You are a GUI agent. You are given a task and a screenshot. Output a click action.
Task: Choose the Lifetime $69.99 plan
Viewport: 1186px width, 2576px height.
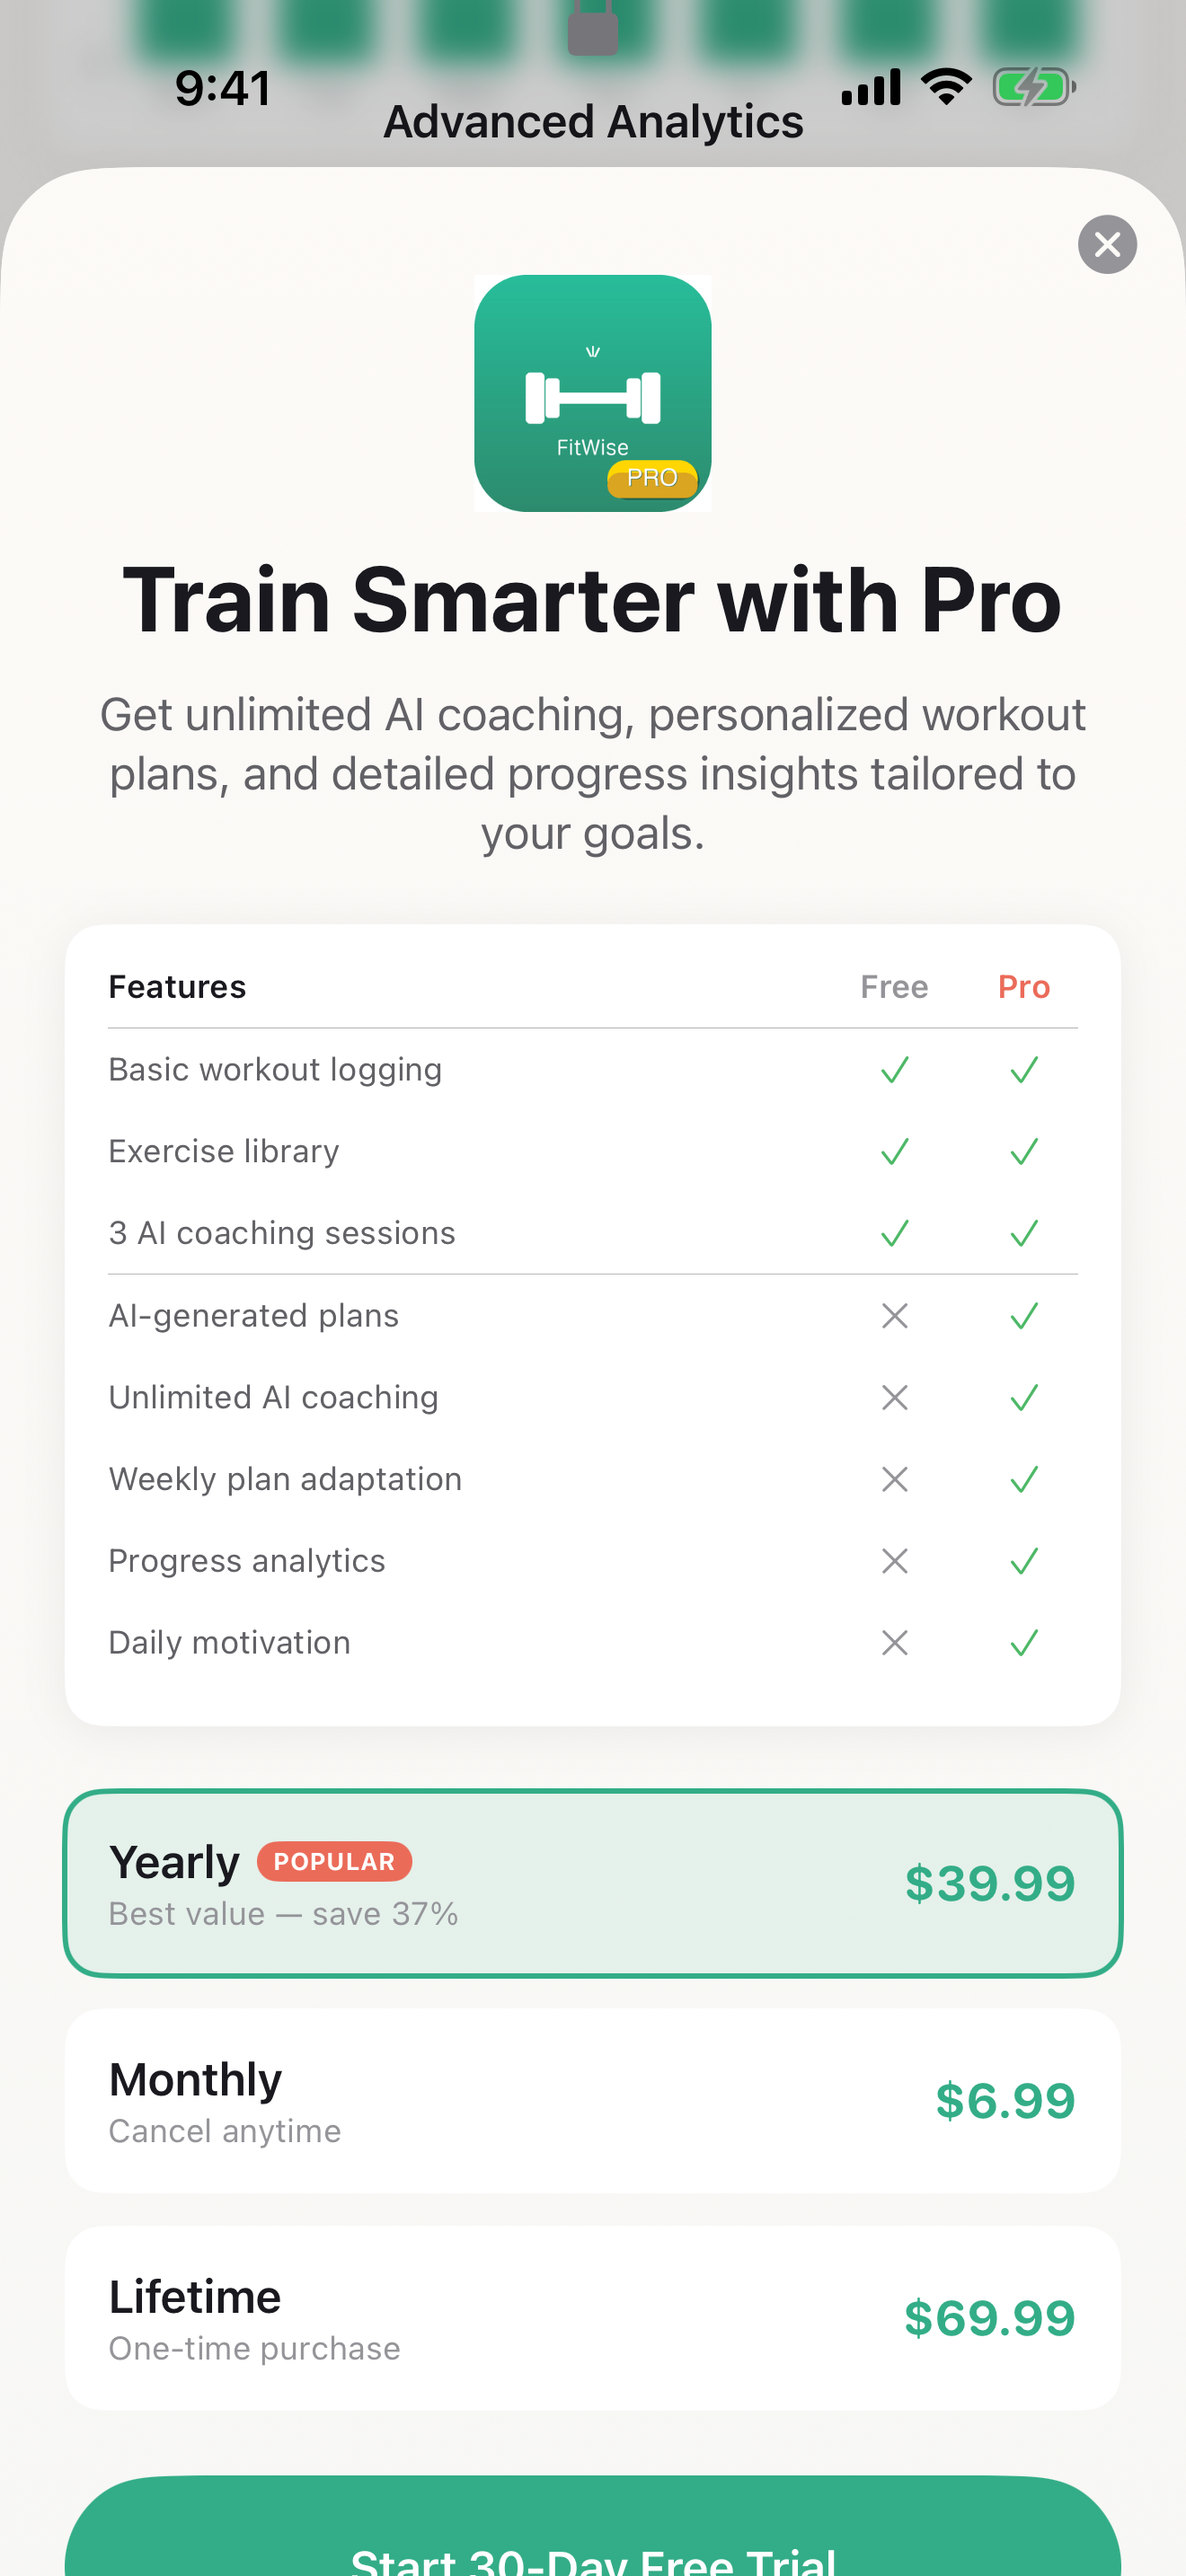pyautogui.click(x=593, y=2318)
